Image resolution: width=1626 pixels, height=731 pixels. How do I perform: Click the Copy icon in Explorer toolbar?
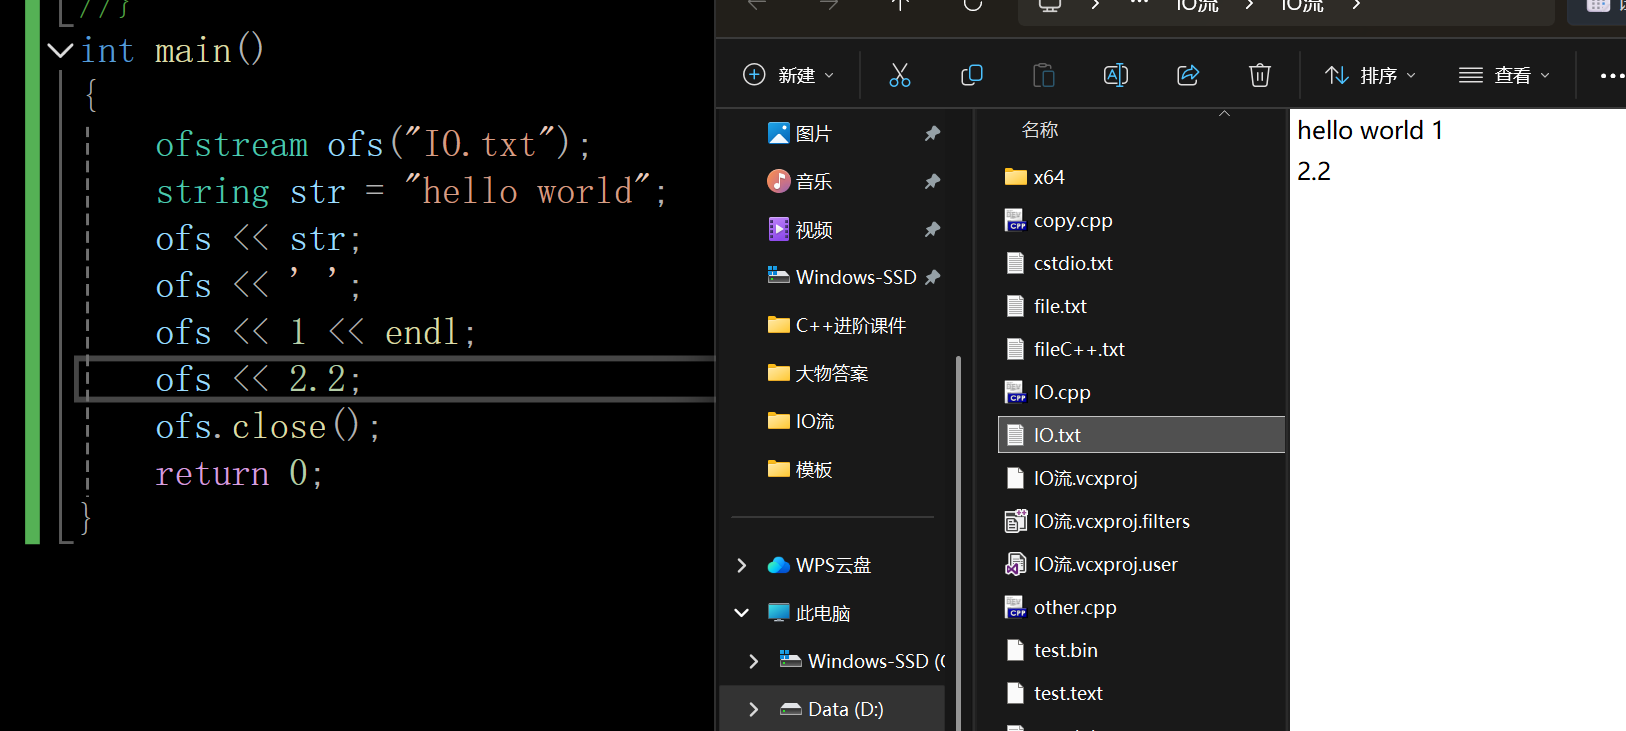971,75
